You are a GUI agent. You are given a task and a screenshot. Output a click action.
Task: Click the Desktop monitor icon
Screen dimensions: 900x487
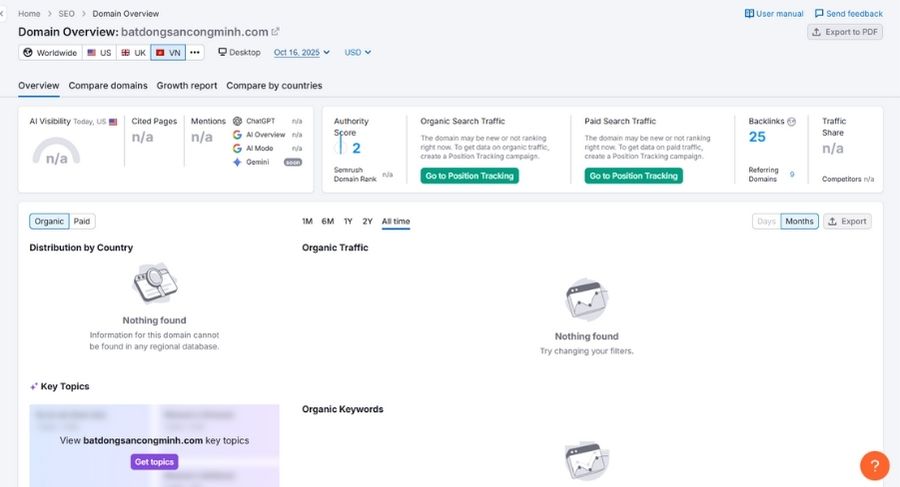(222, 52)
